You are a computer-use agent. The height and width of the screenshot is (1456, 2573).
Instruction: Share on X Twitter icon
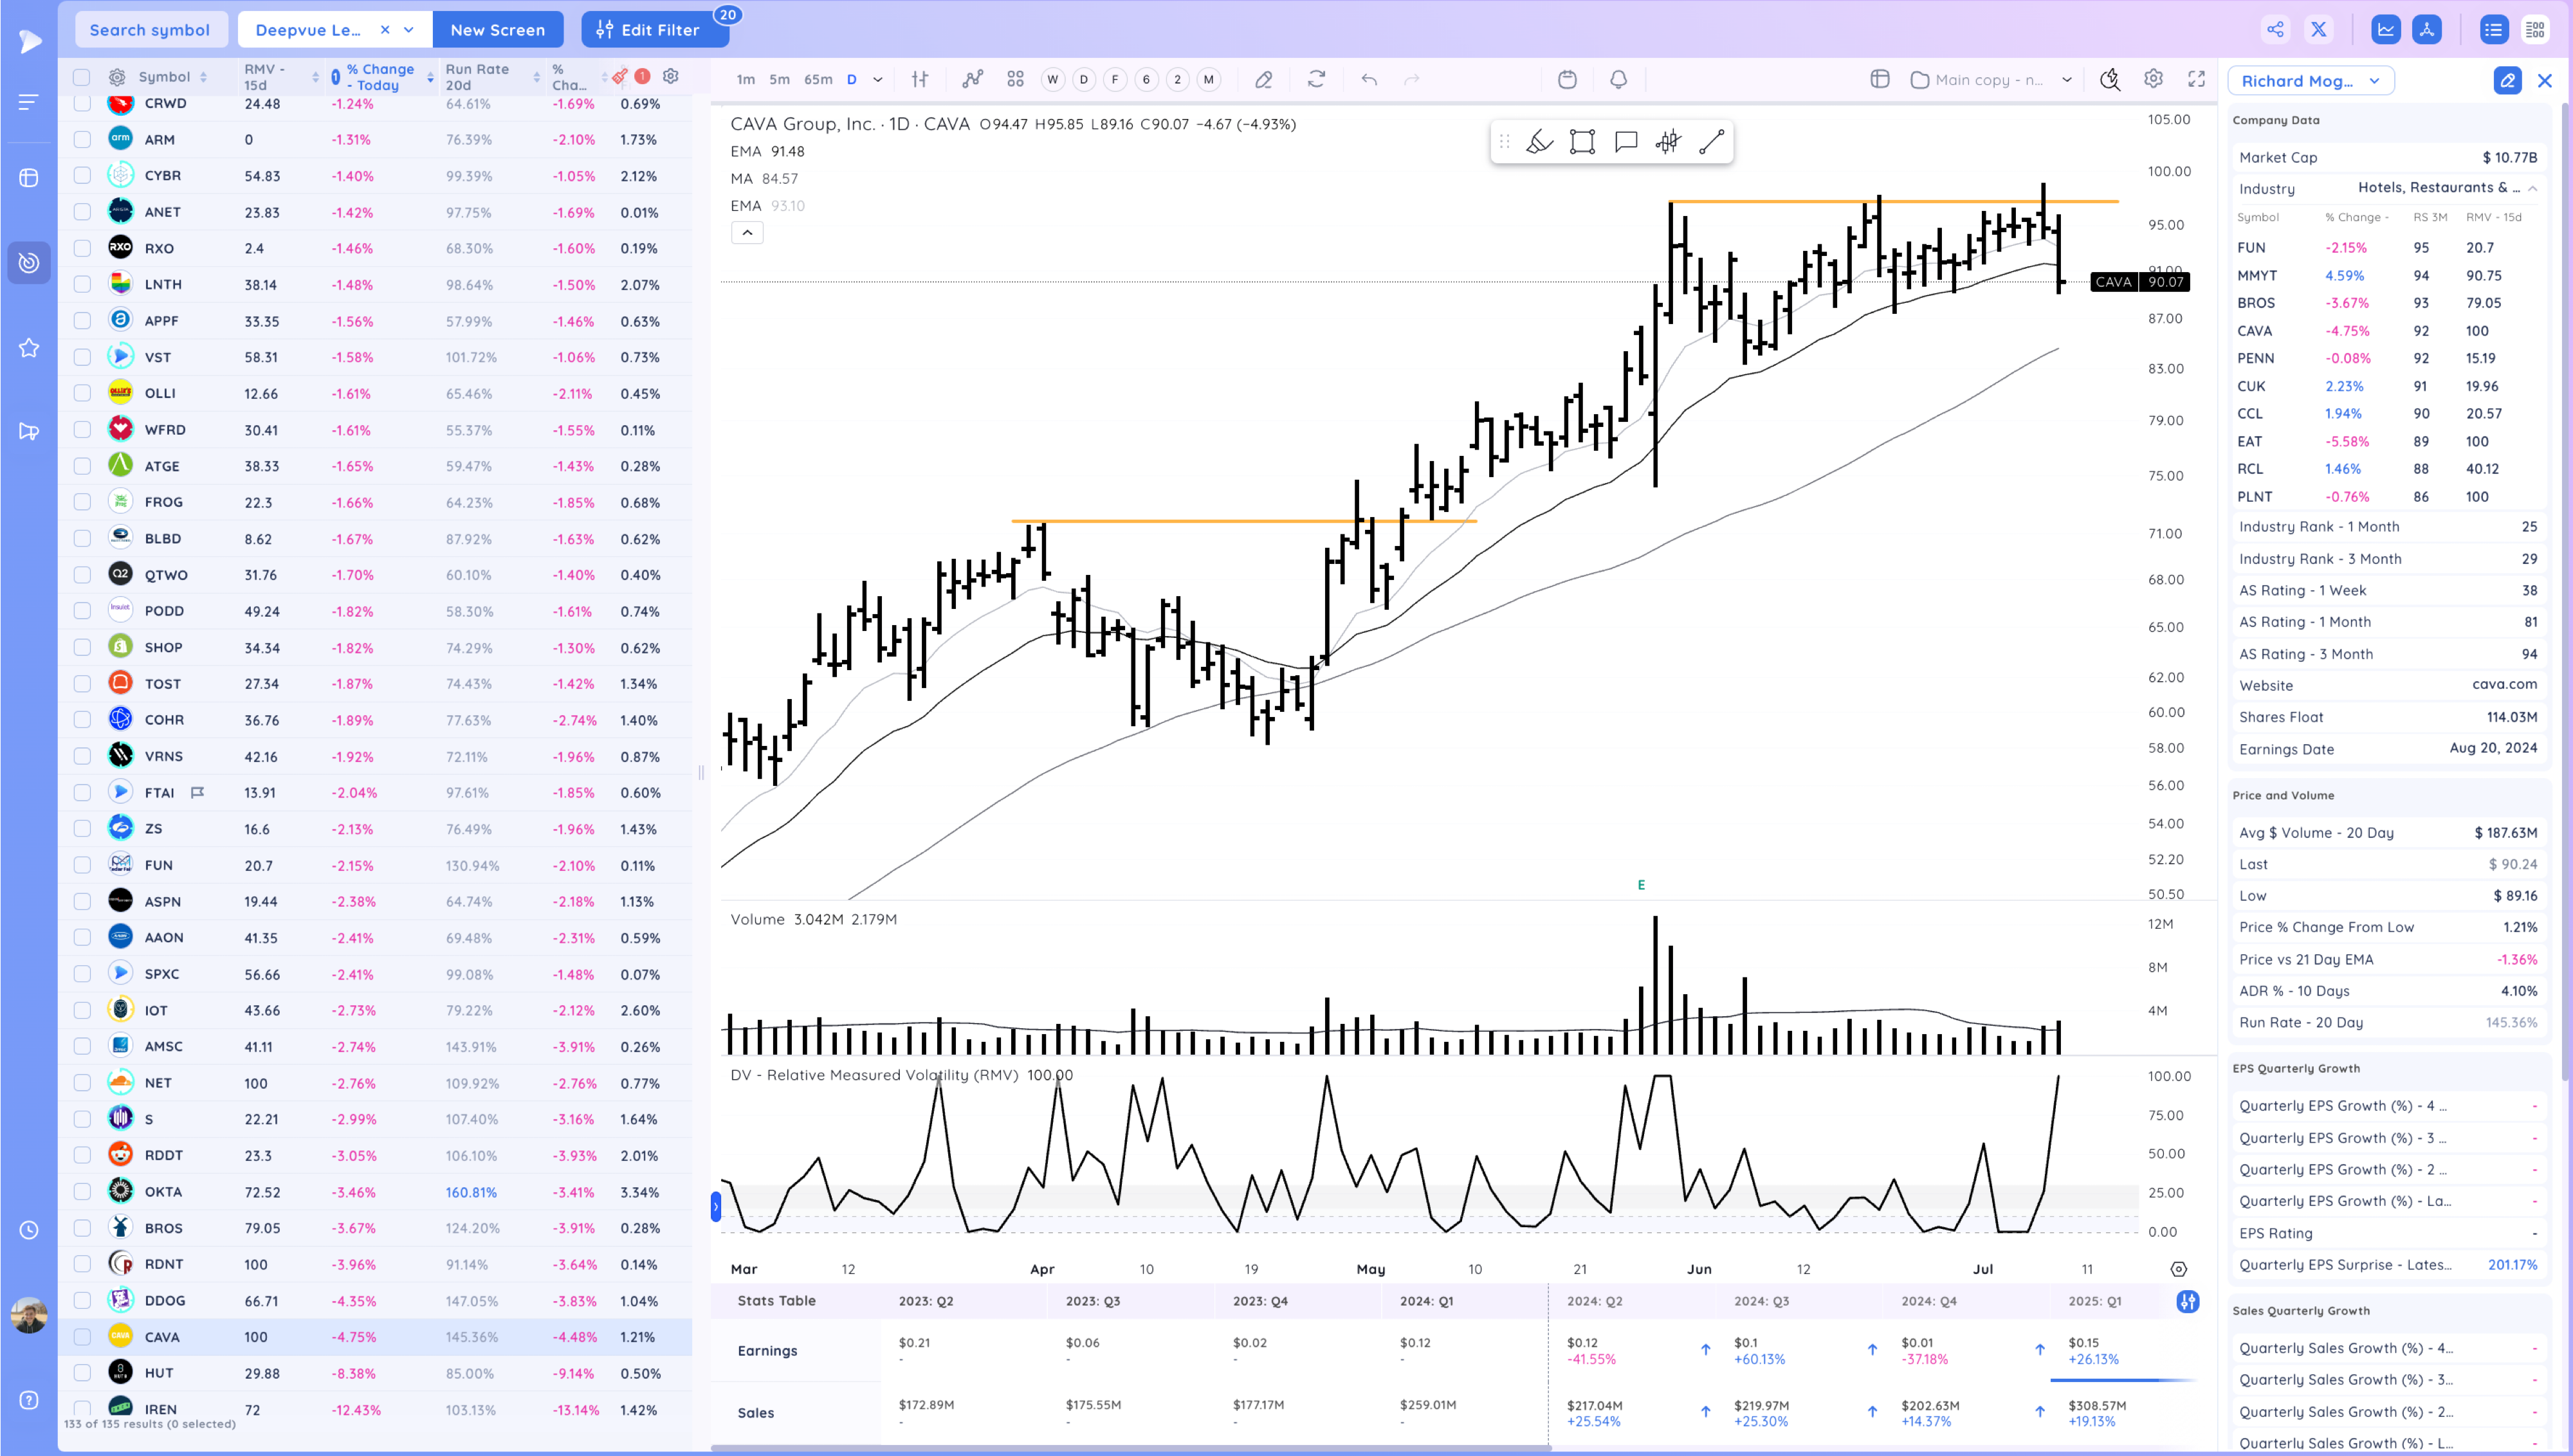click(x=2318, y=30)
